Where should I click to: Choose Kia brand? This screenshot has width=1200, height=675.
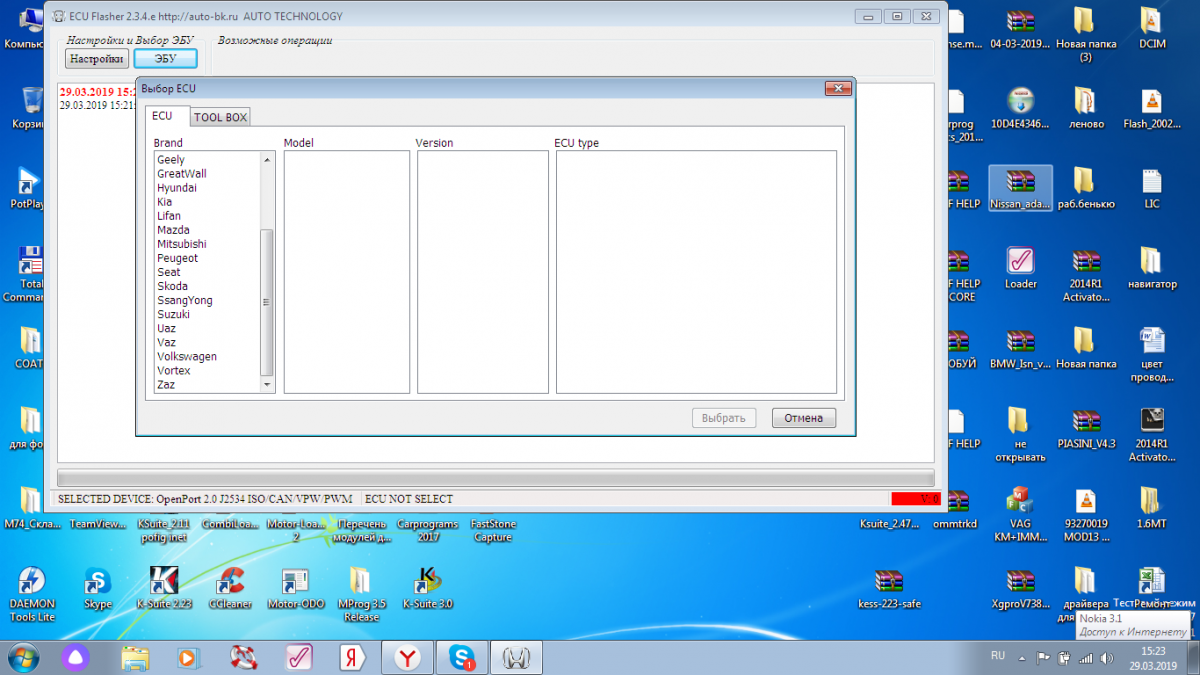click(x=165, y=202)
